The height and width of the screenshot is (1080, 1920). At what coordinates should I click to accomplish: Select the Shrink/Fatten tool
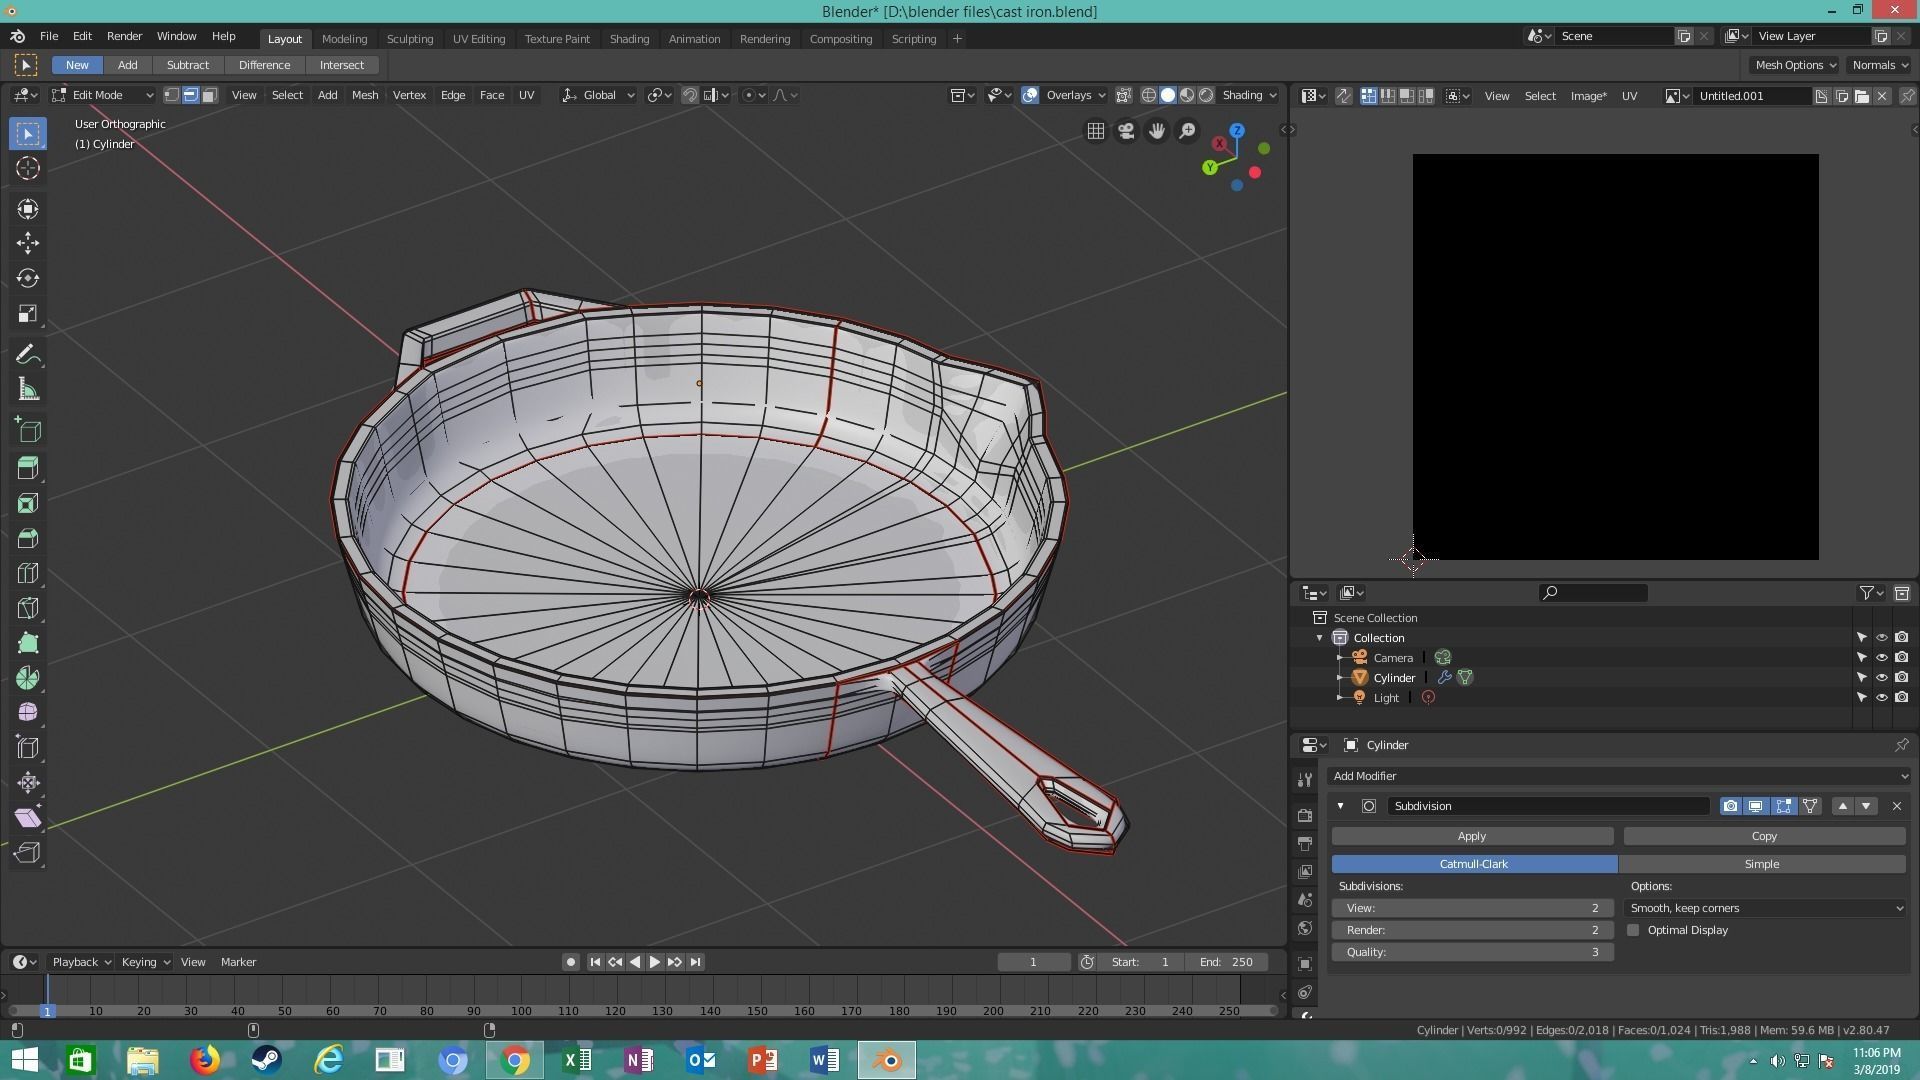pos(28,782)
